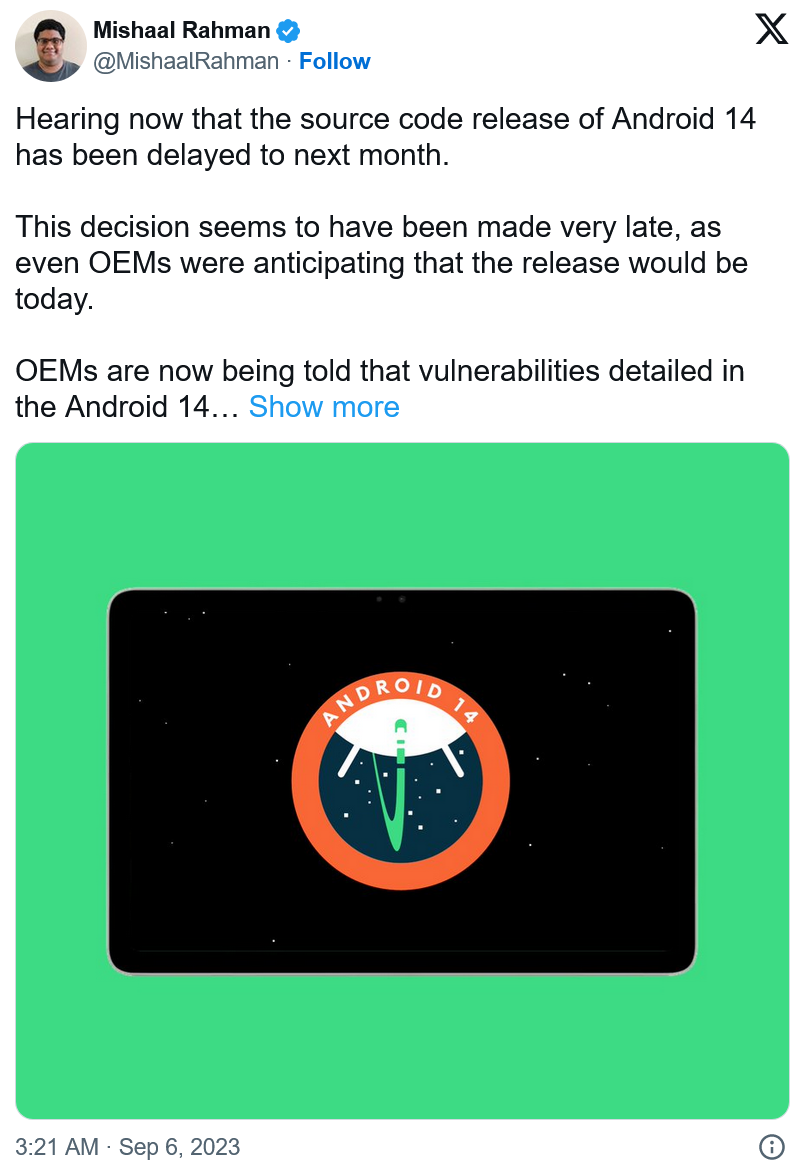Follow the MishaalRahman account
Image resolution: width=796 pixels, height=1165 pixels.
pos(335,61)
